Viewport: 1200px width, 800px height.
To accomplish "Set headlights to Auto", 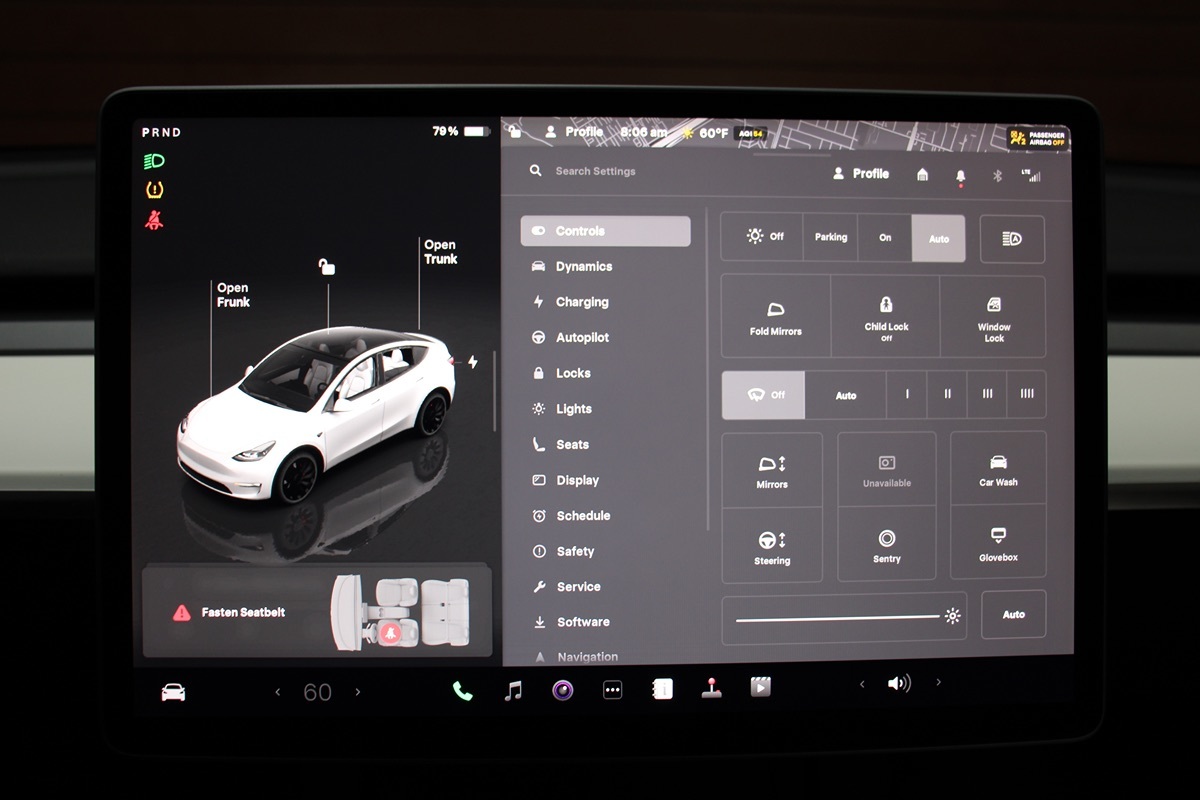I will pos(938,238).
